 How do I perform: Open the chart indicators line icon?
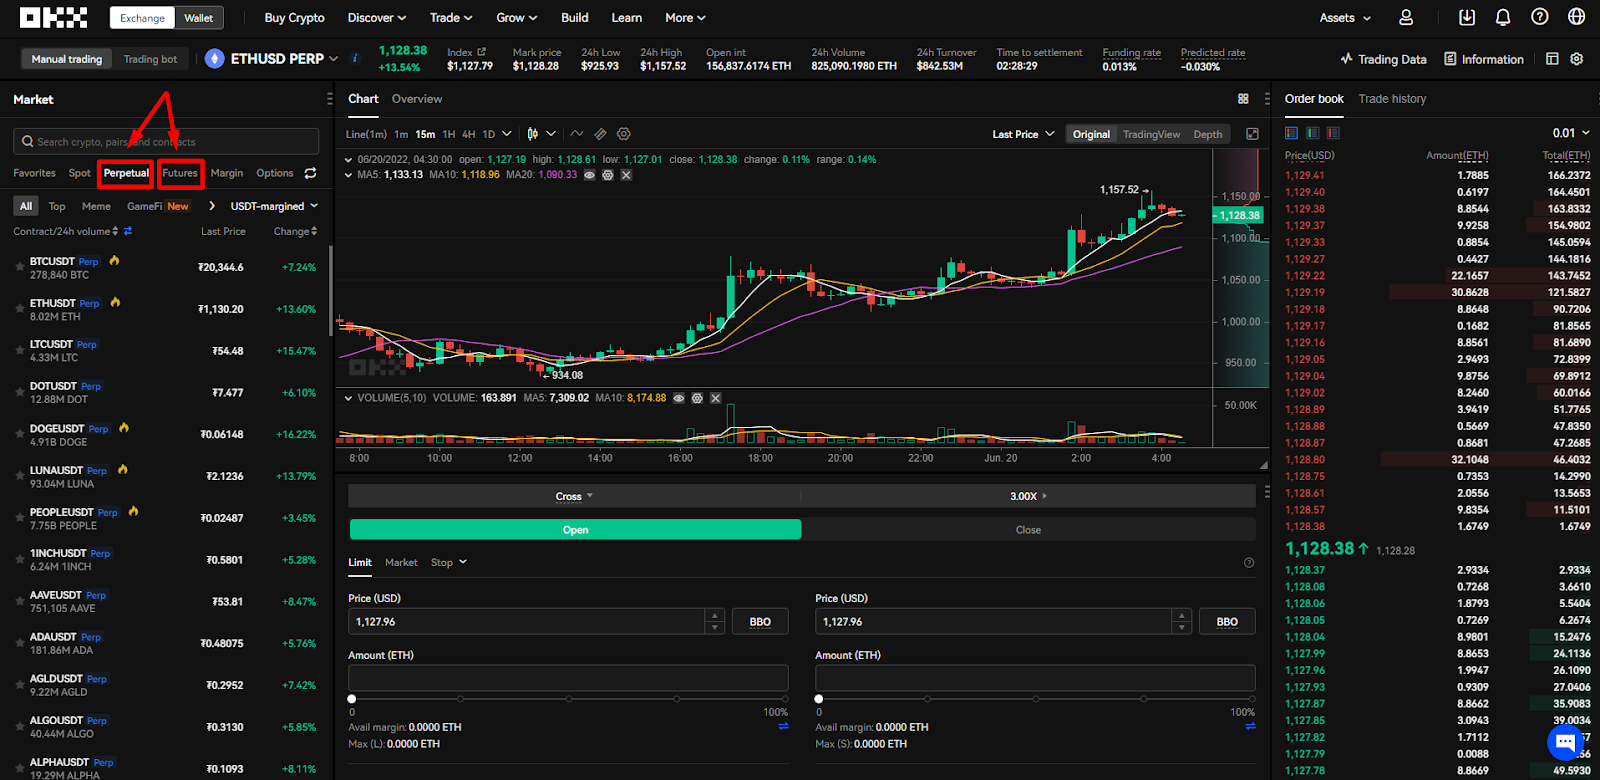tap(577, 134)
